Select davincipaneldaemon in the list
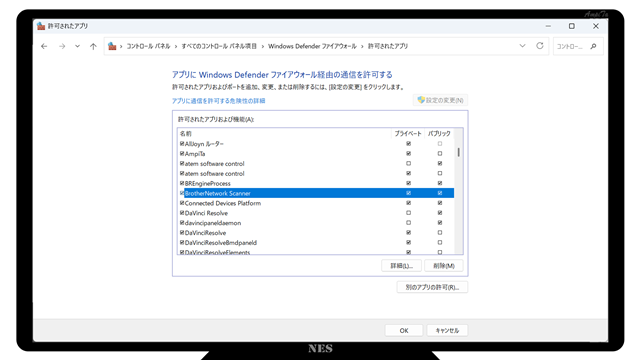The image size is (640, 360). click(x=213, y=223)
